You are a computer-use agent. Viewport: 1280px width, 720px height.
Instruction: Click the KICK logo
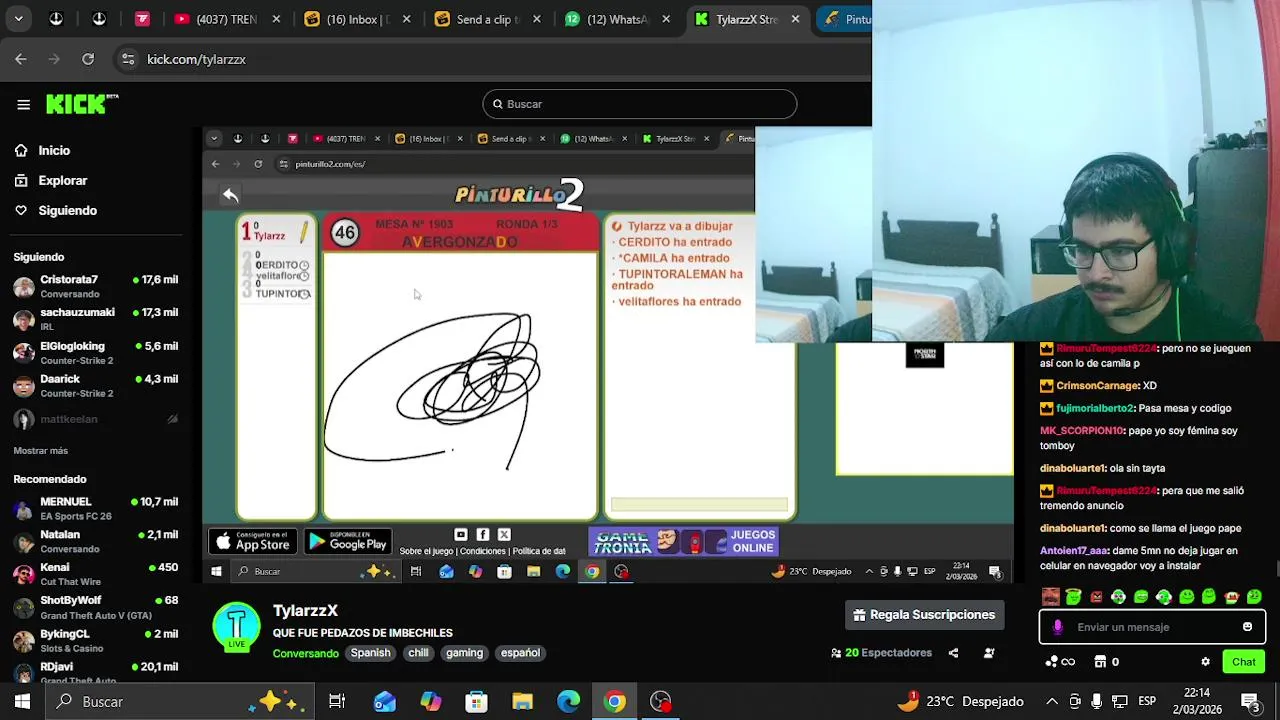click(x=82, y=104)
